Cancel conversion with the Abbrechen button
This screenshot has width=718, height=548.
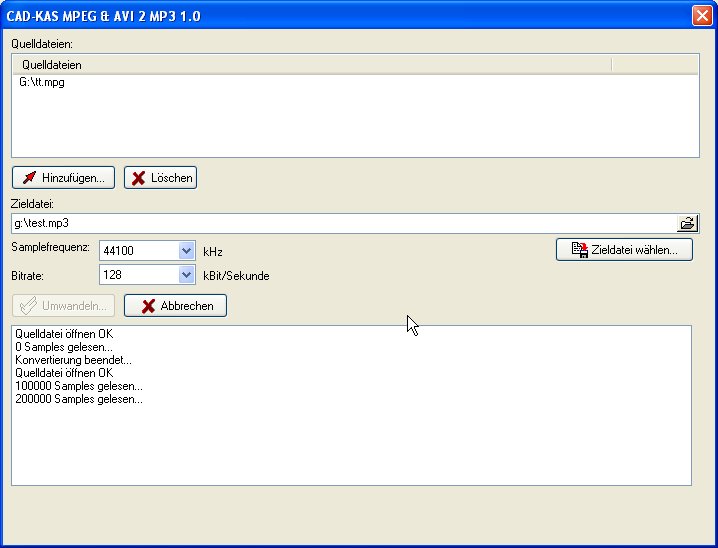176,306
